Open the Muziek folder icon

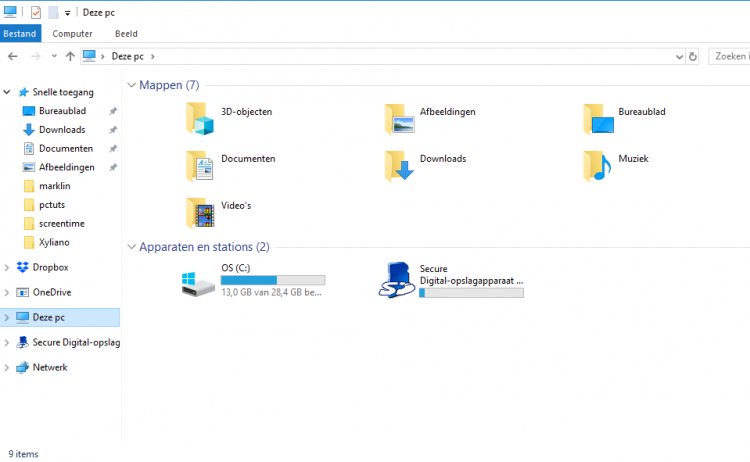(x=598, y=165)
